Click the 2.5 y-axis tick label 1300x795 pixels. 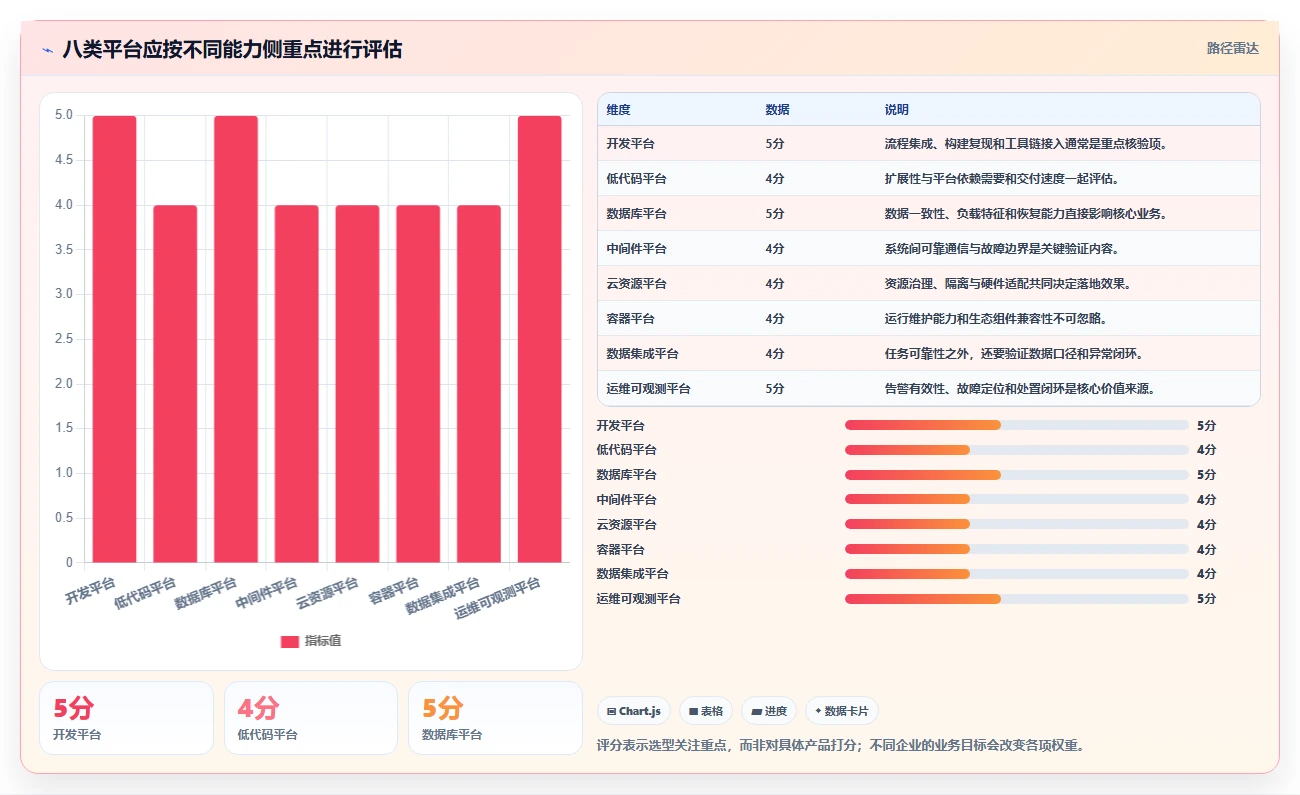point(64,339)
